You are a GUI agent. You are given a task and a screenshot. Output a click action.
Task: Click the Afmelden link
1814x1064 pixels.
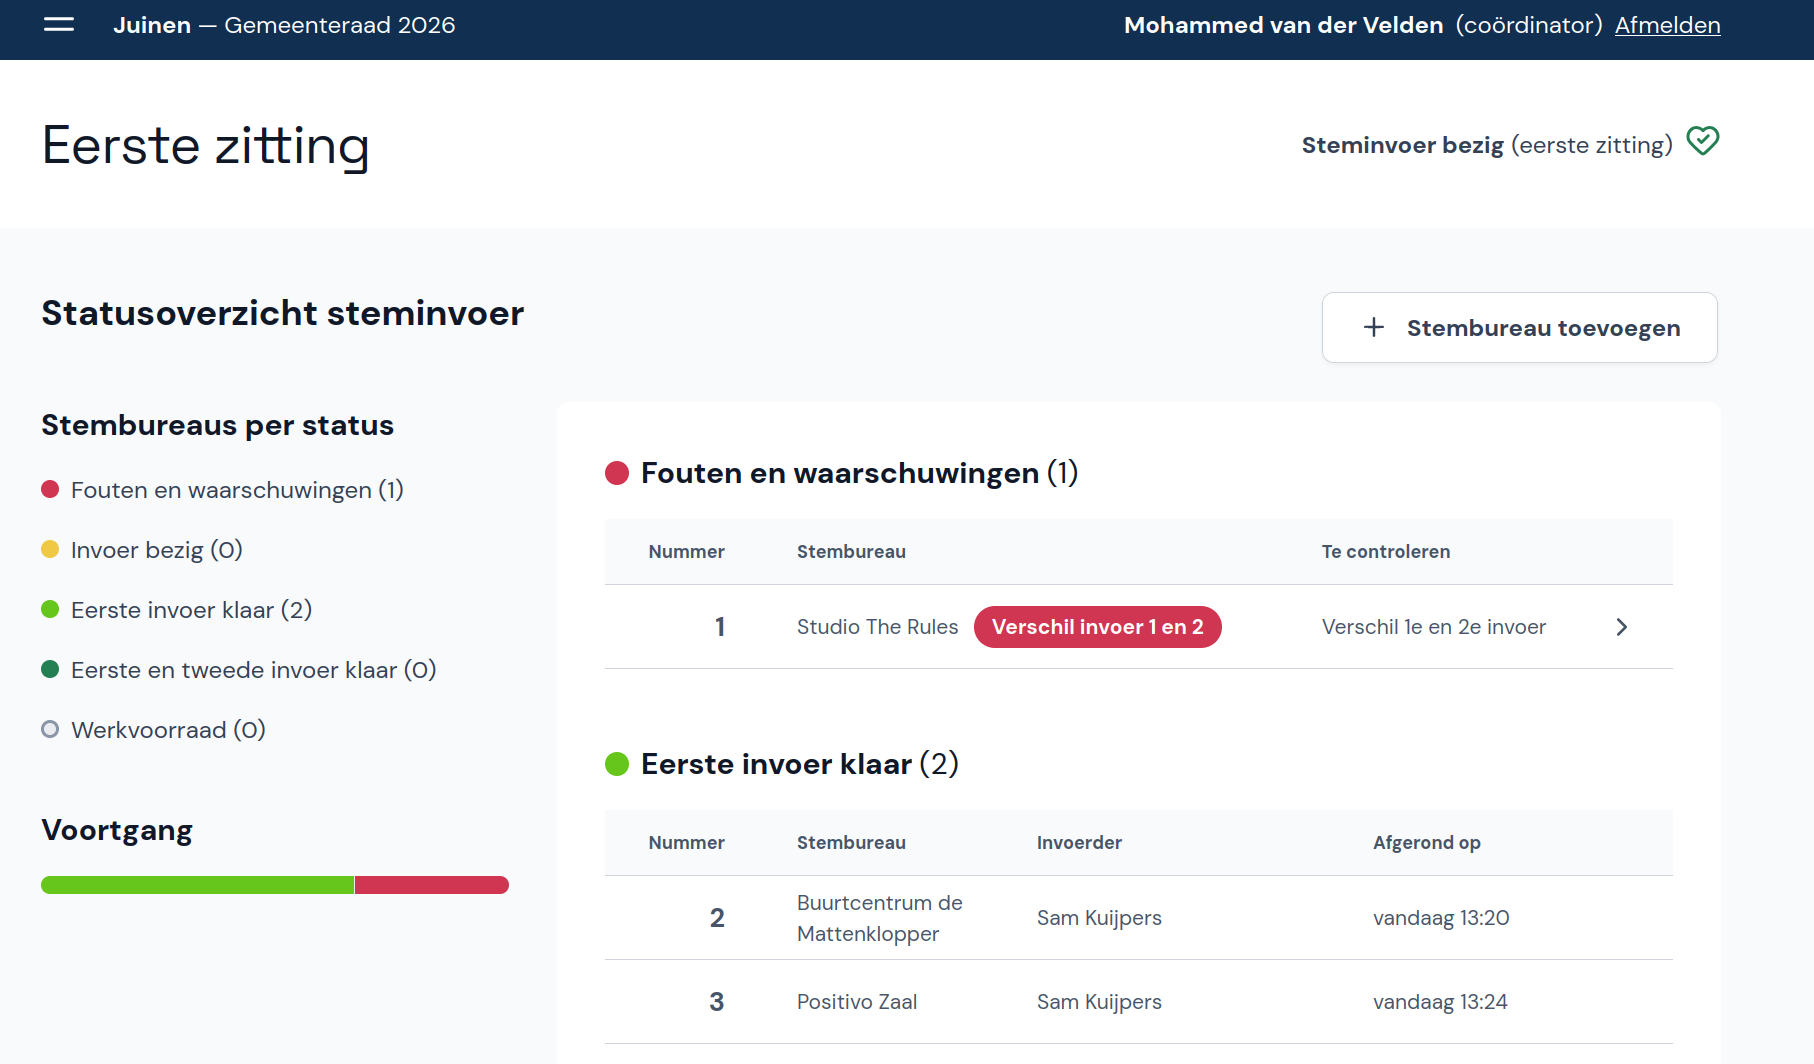point(1667,25)
